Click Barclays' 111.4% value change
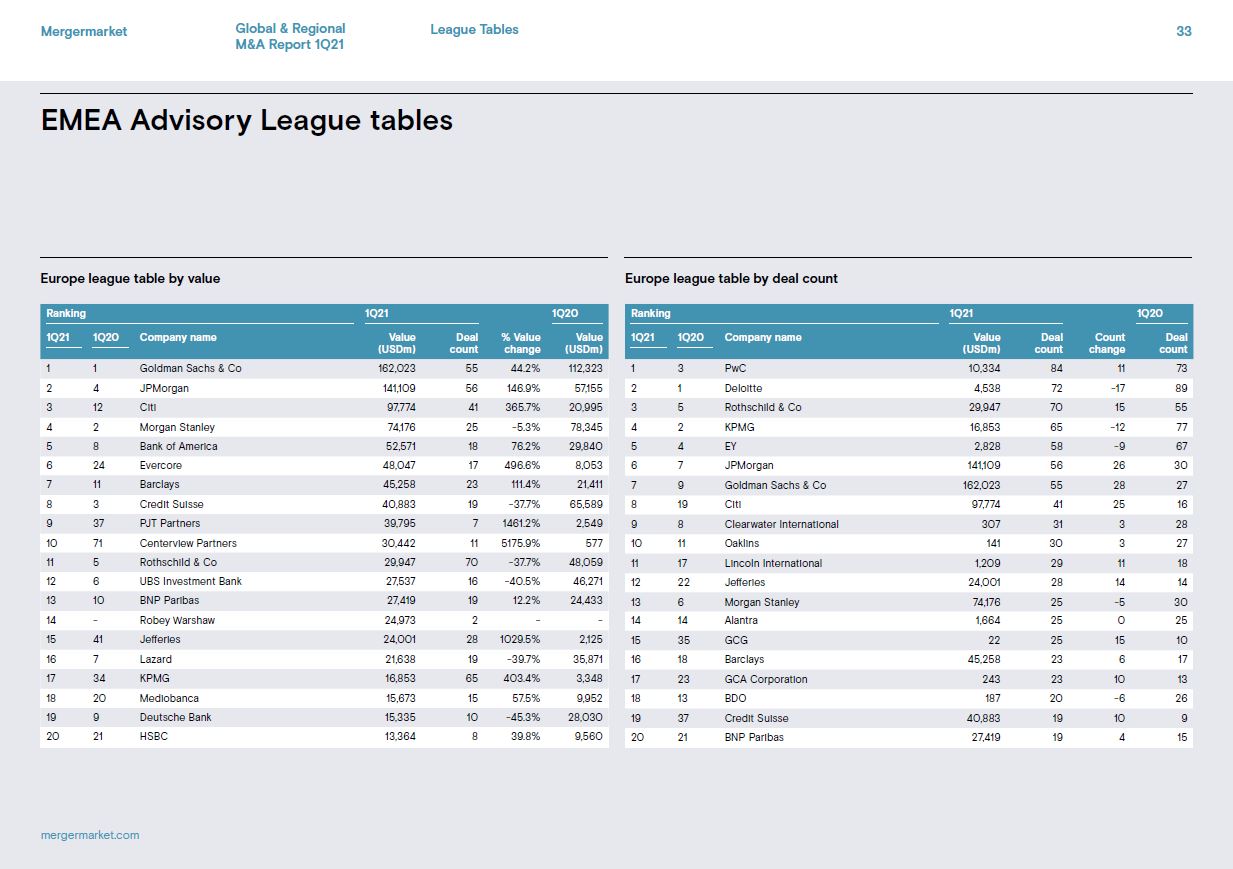1233x869 pixels. (522, 485)
